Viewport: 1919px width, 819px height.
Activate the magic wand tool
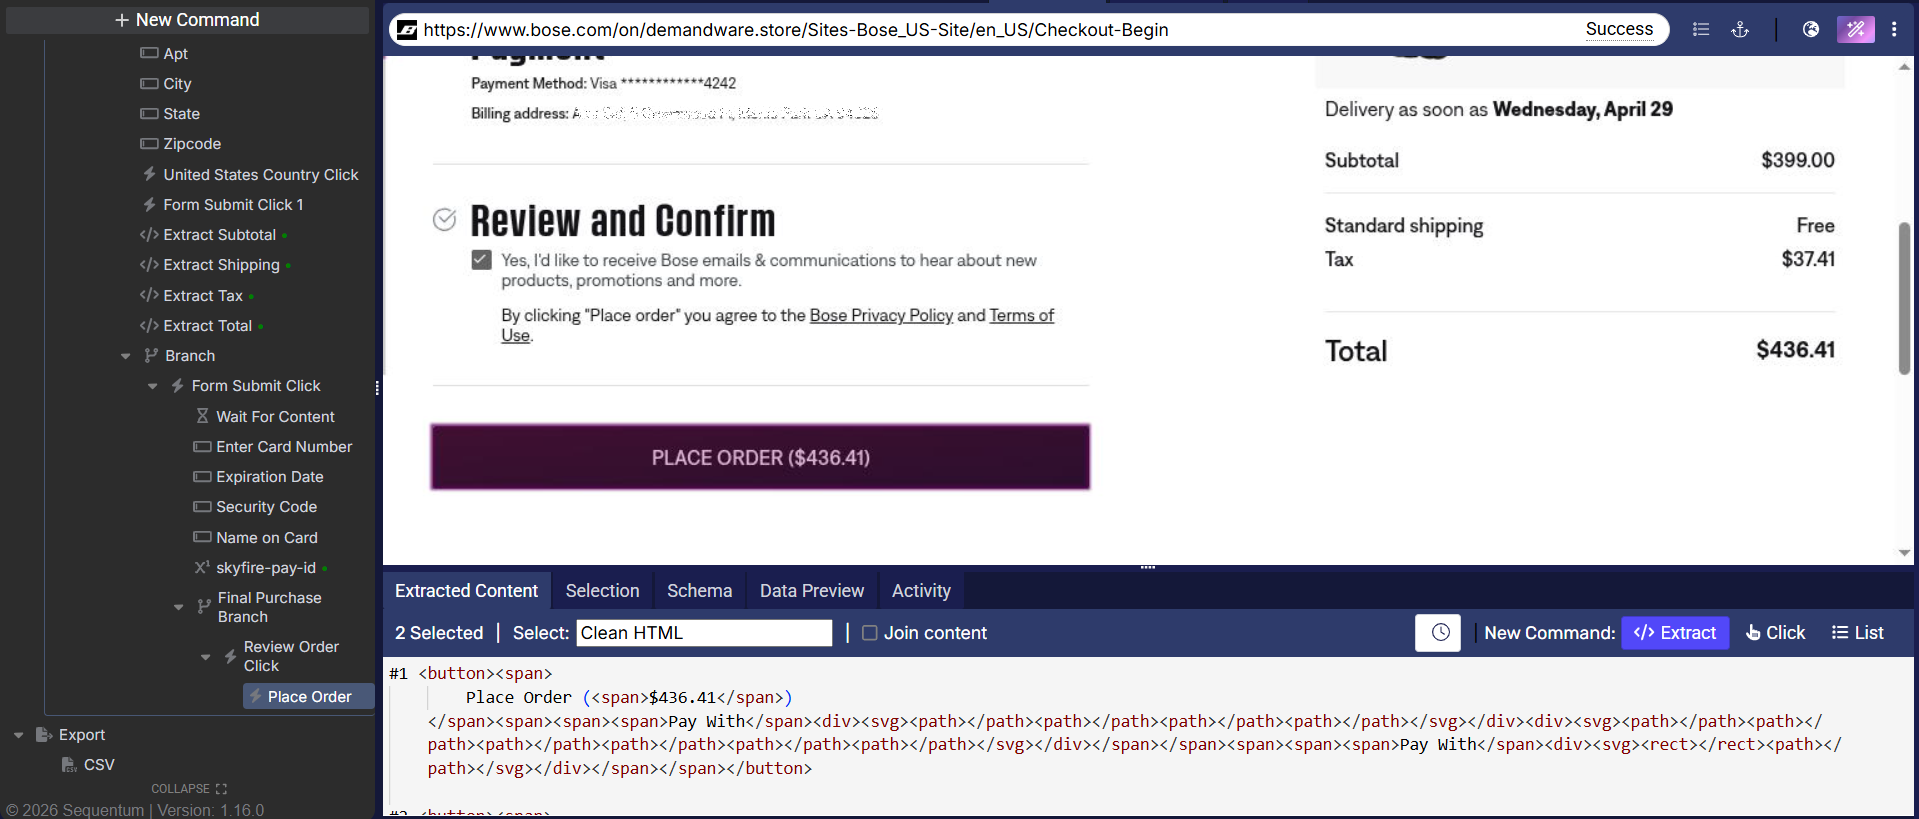tap(1855, 30)
